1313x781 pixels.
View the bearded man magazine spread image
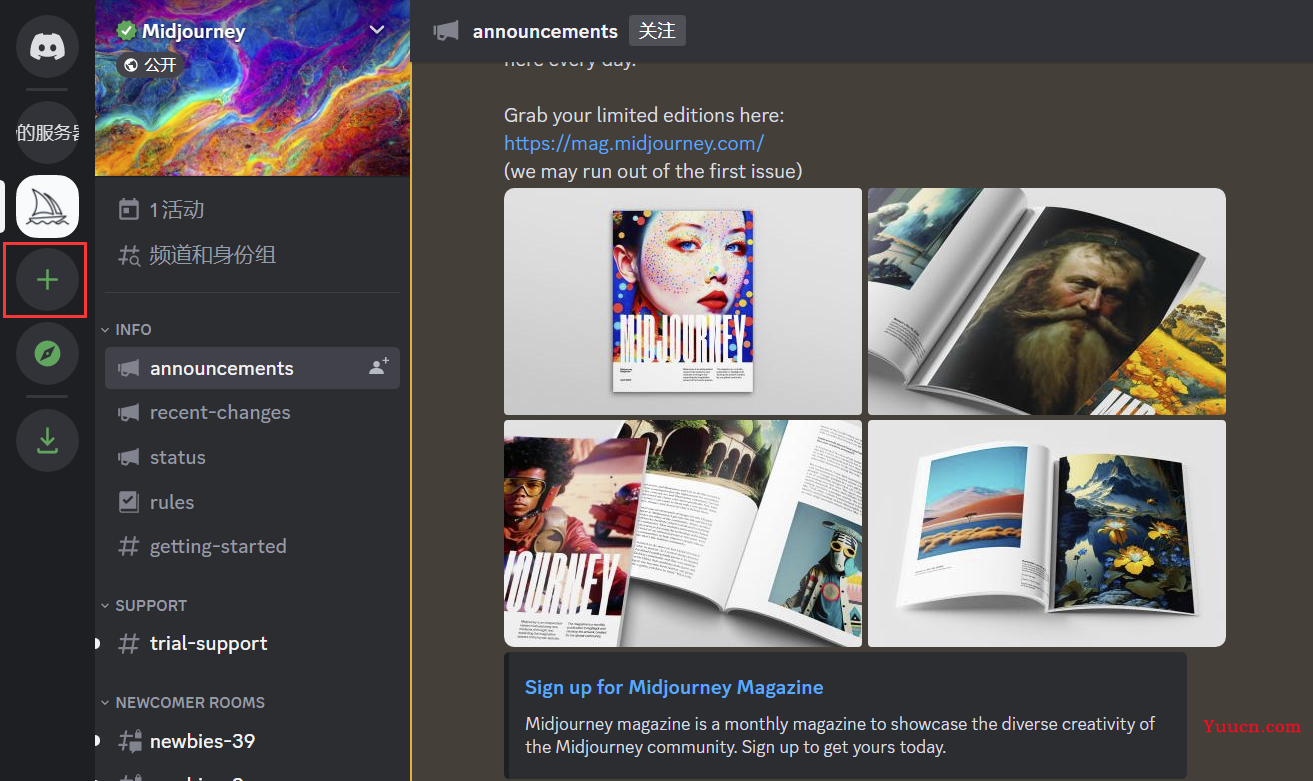(1047, 301)
